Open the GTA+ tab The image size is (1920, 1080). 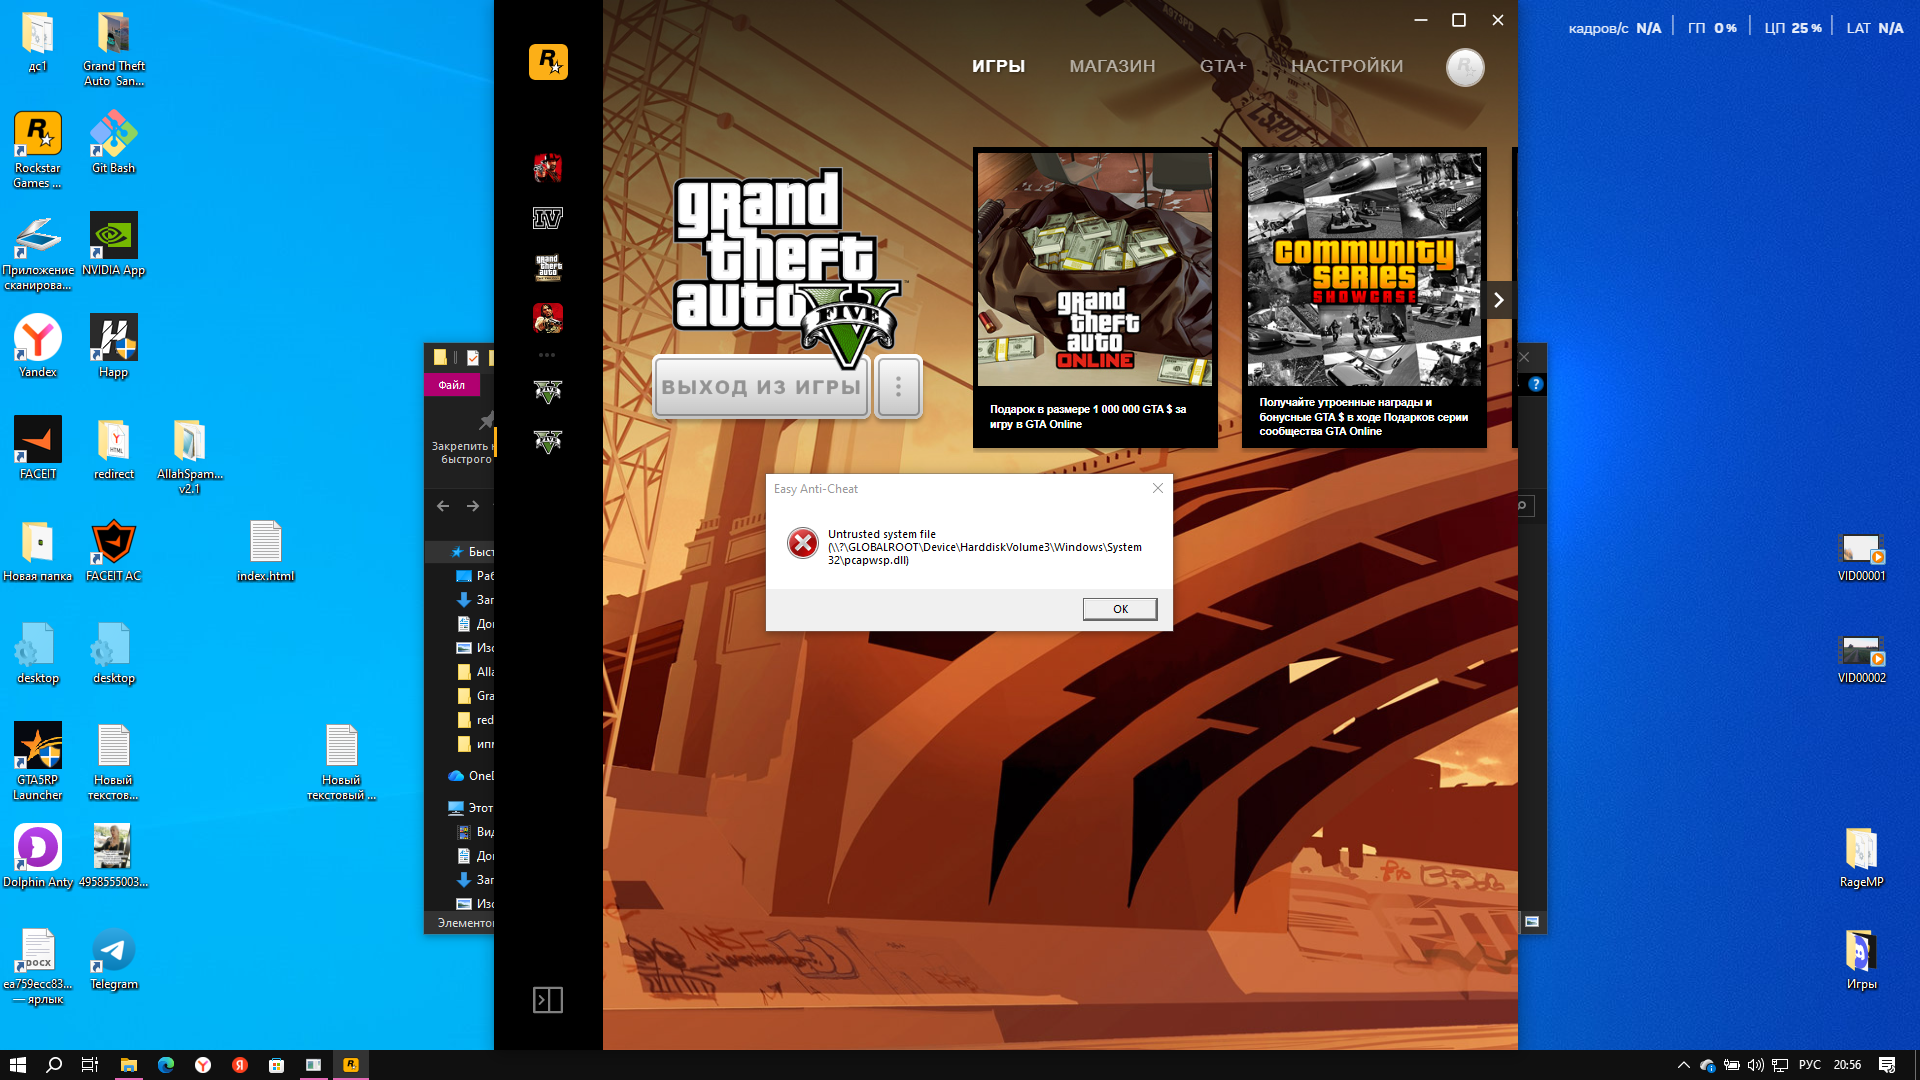(1222, 66)
